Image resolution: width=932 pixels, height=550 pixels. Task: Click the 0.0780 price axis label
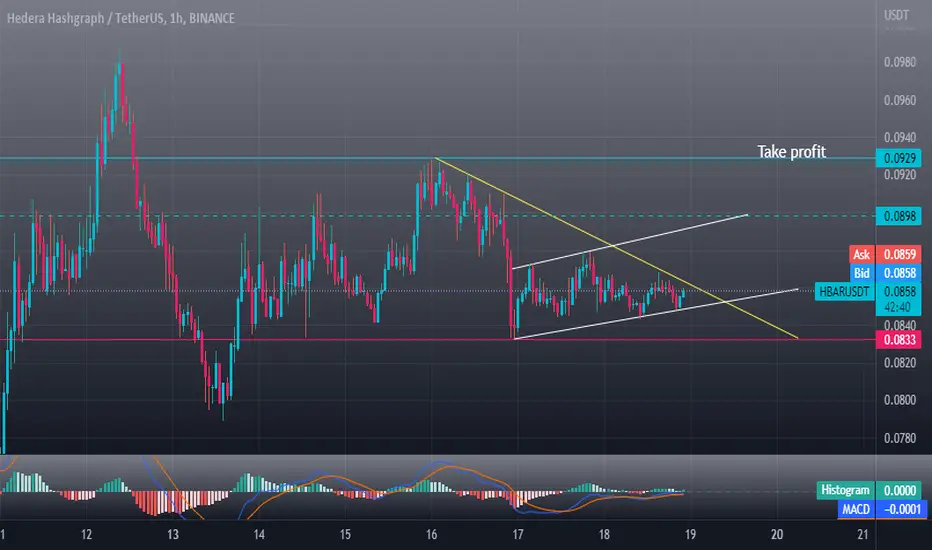tap(899, 438)
